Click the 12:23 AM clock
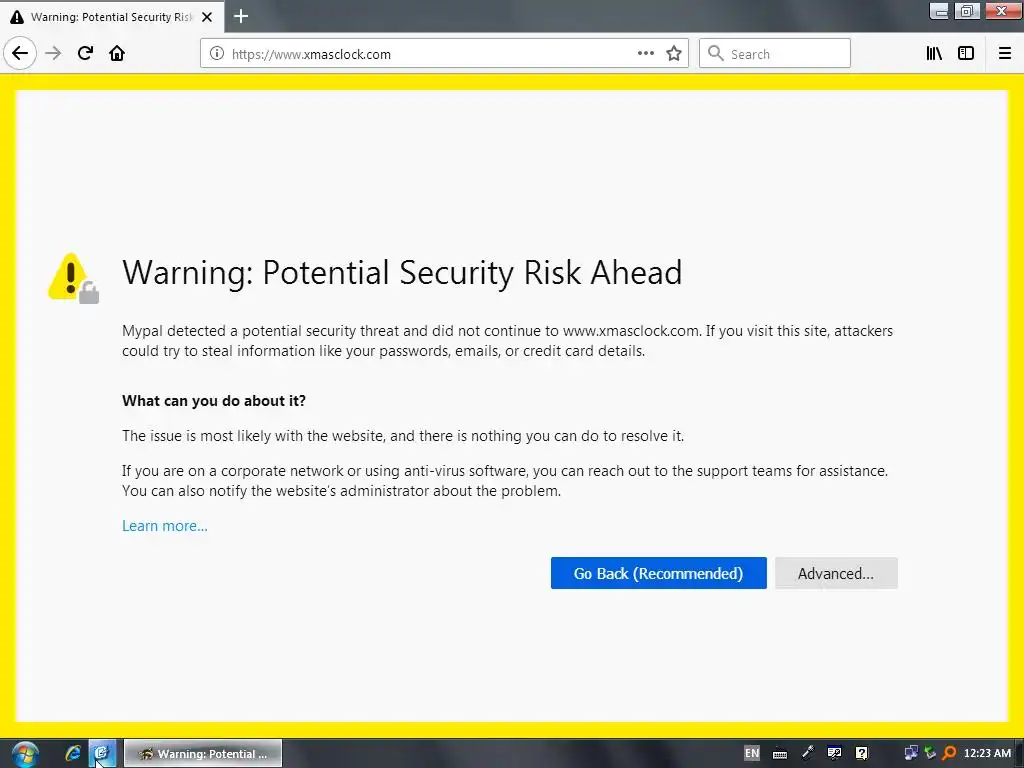The height and width of the screenshot is (768, 1024). click(x=987, y=753)
